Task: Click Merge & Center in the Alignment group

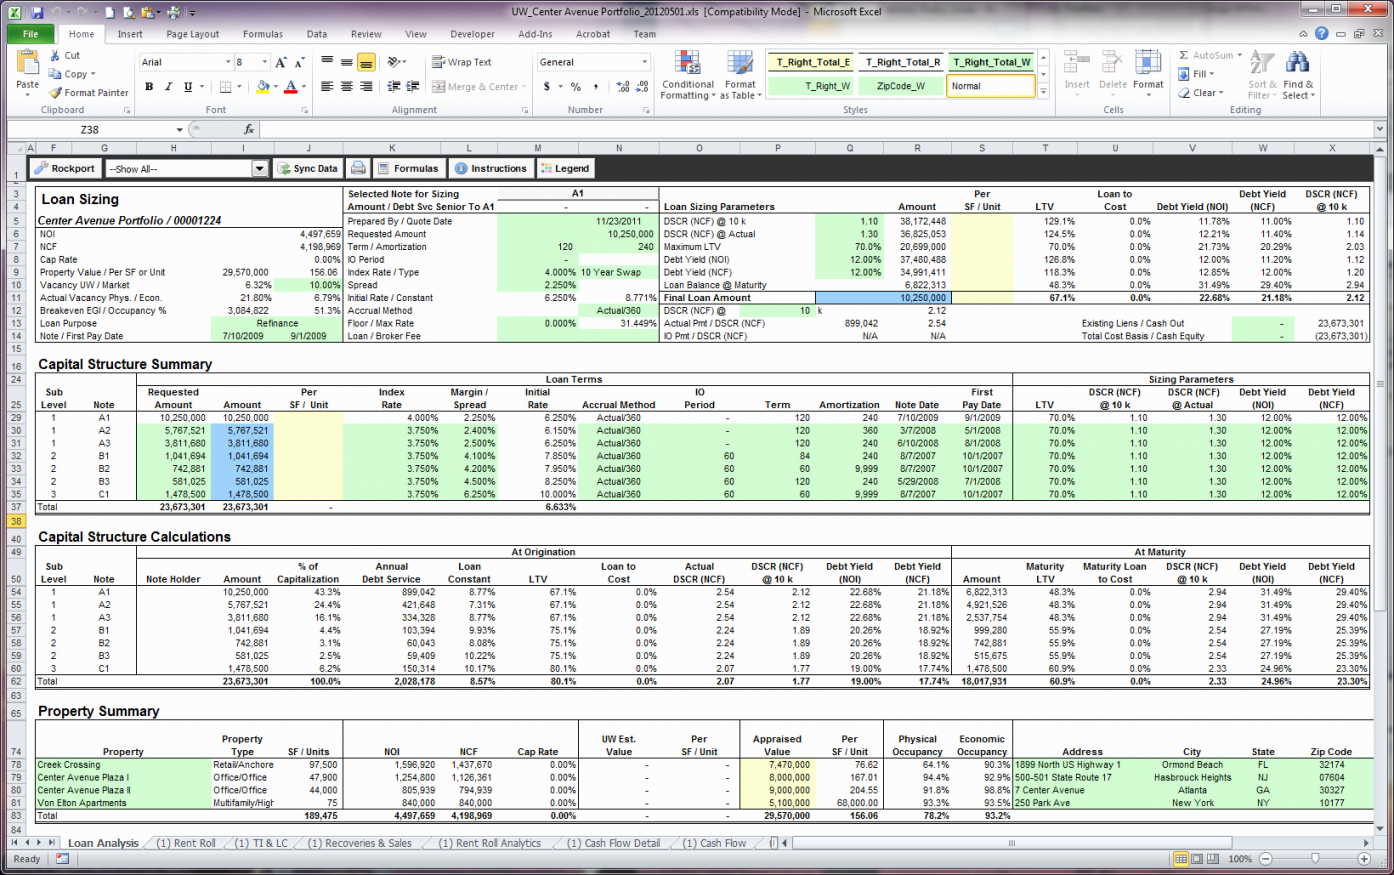Action: click(x=478, y=86)
